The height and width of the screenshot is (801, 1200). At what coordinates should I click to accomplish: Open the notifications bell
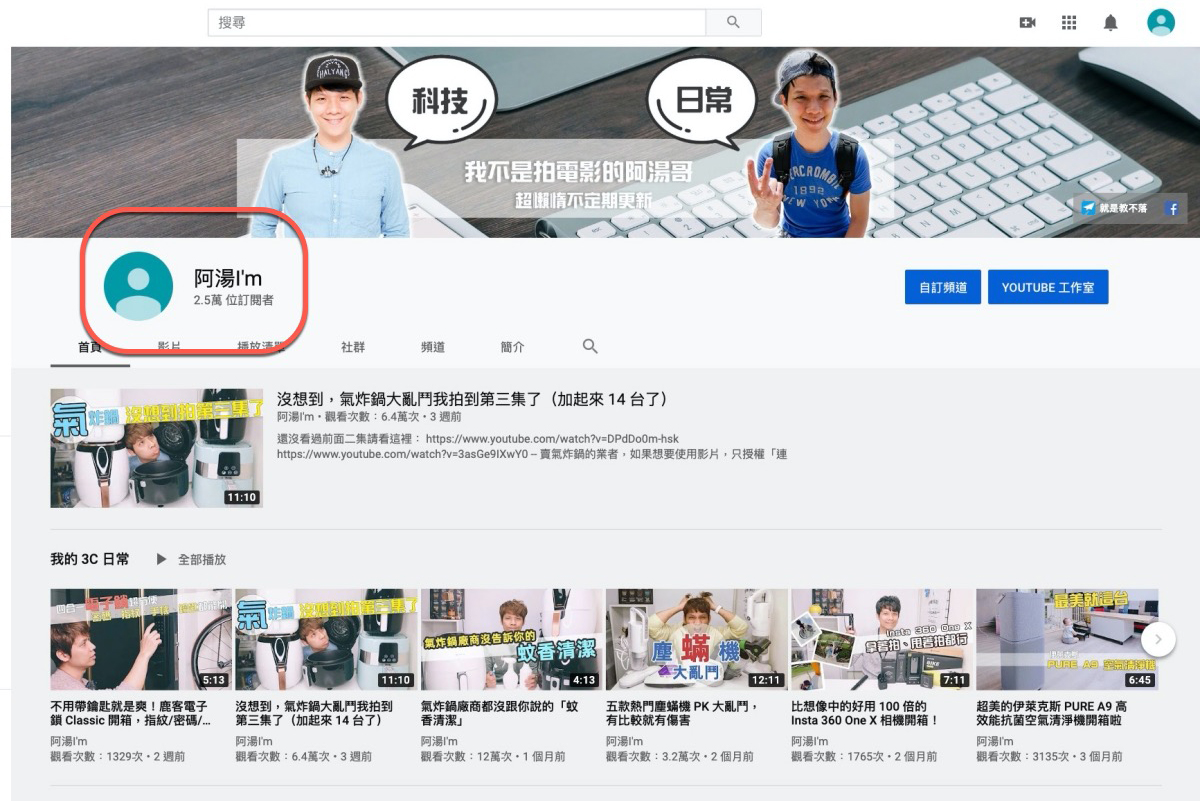pyautogui.click(x=1111, y=22)
